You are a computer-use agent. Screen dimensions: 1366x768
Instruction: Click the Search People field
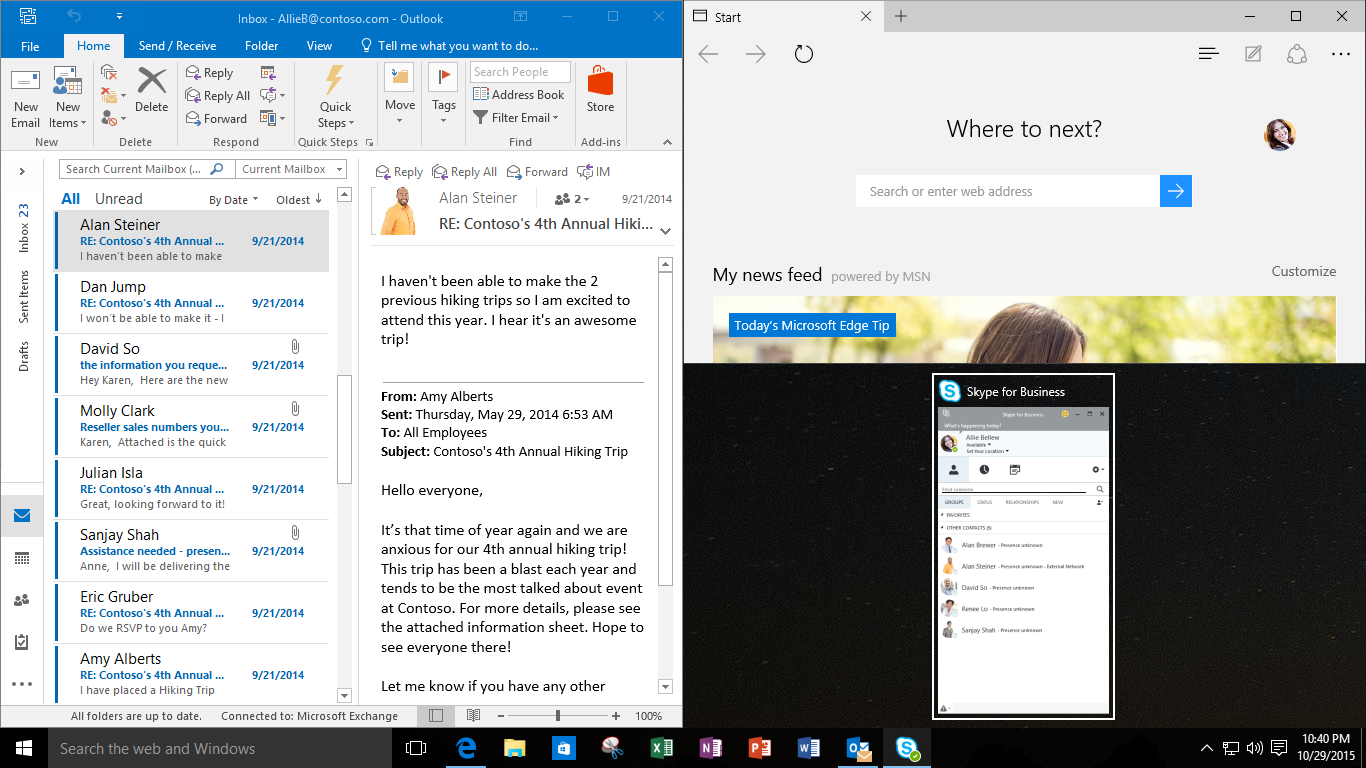(x=520, y=72)
